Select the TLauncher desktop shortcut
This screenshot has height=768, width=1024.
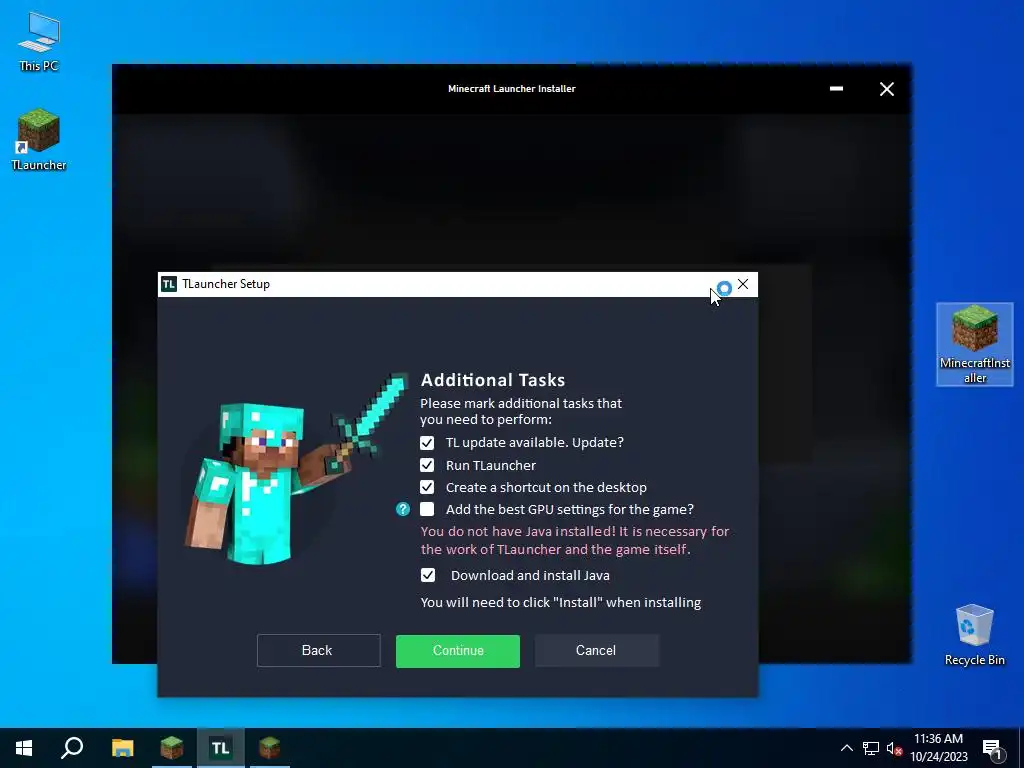(39, 140)
